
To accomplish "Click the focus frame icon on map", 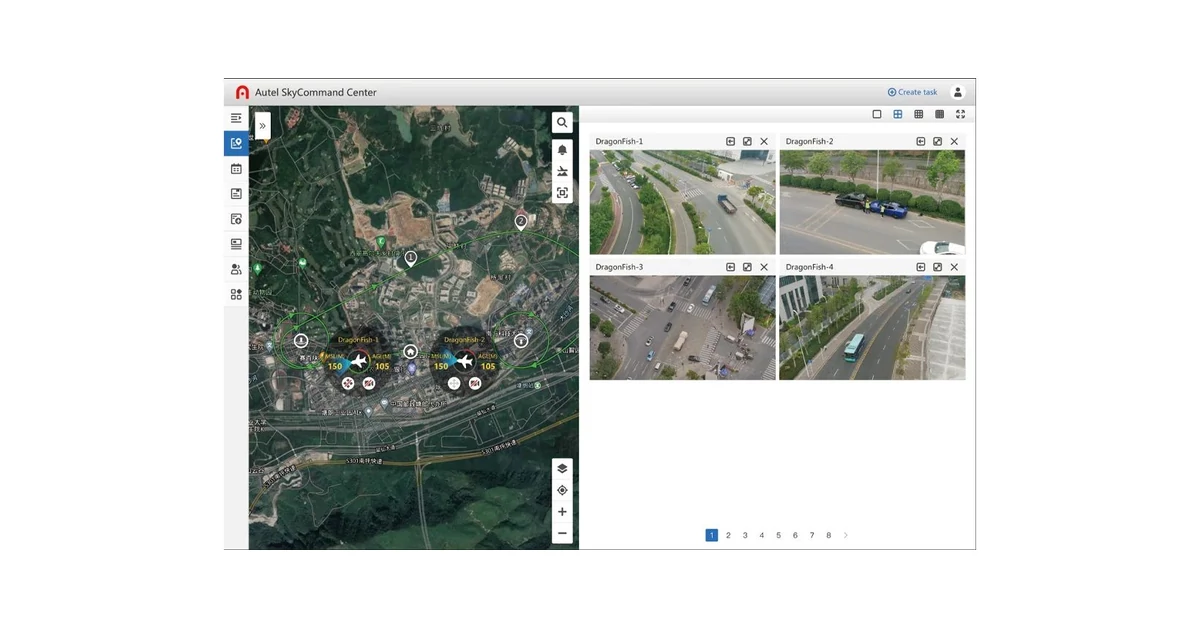I will coord(562,192).
